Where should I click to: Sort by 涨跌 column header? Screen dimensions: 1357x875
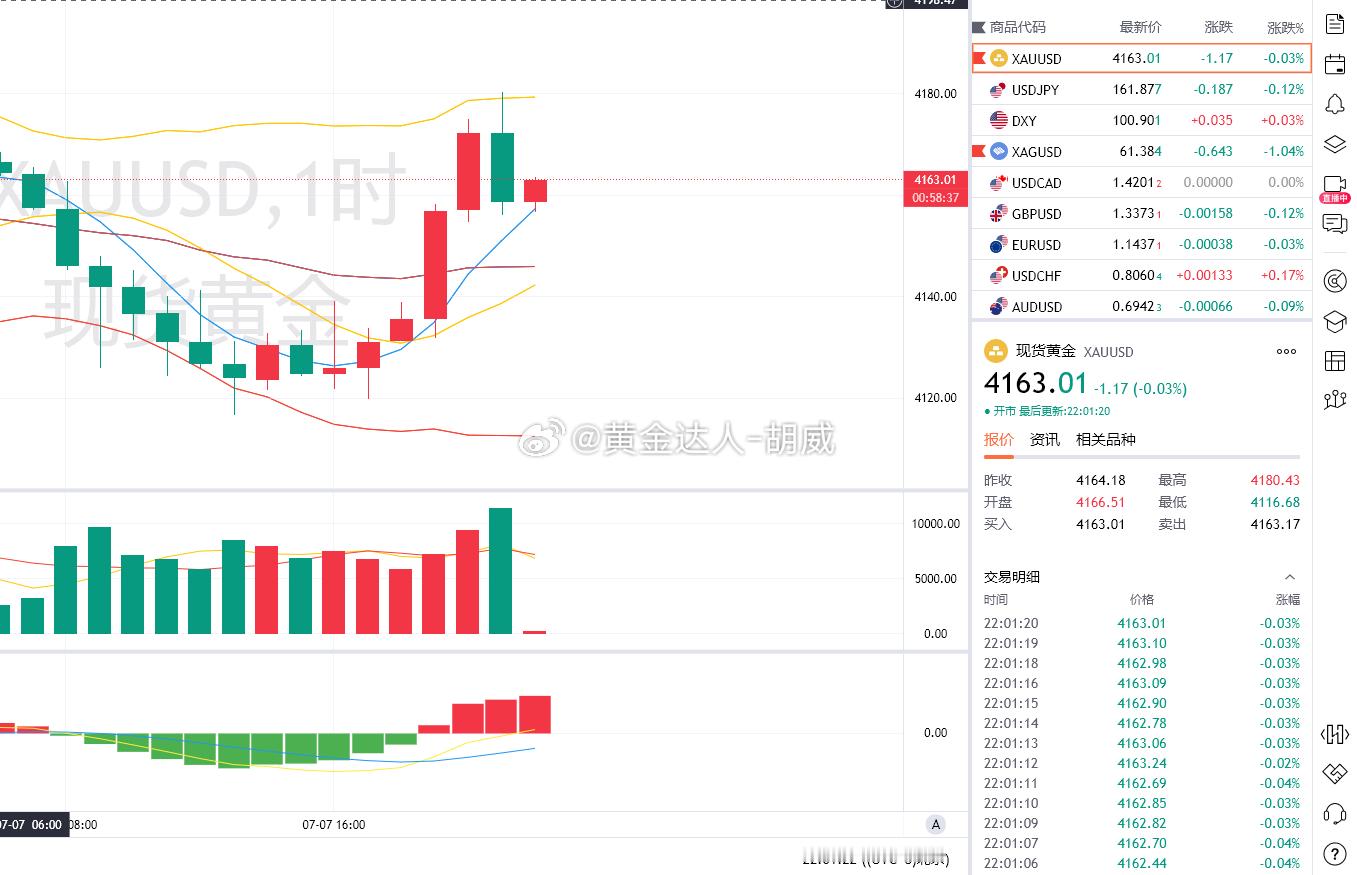[1218, 28]
